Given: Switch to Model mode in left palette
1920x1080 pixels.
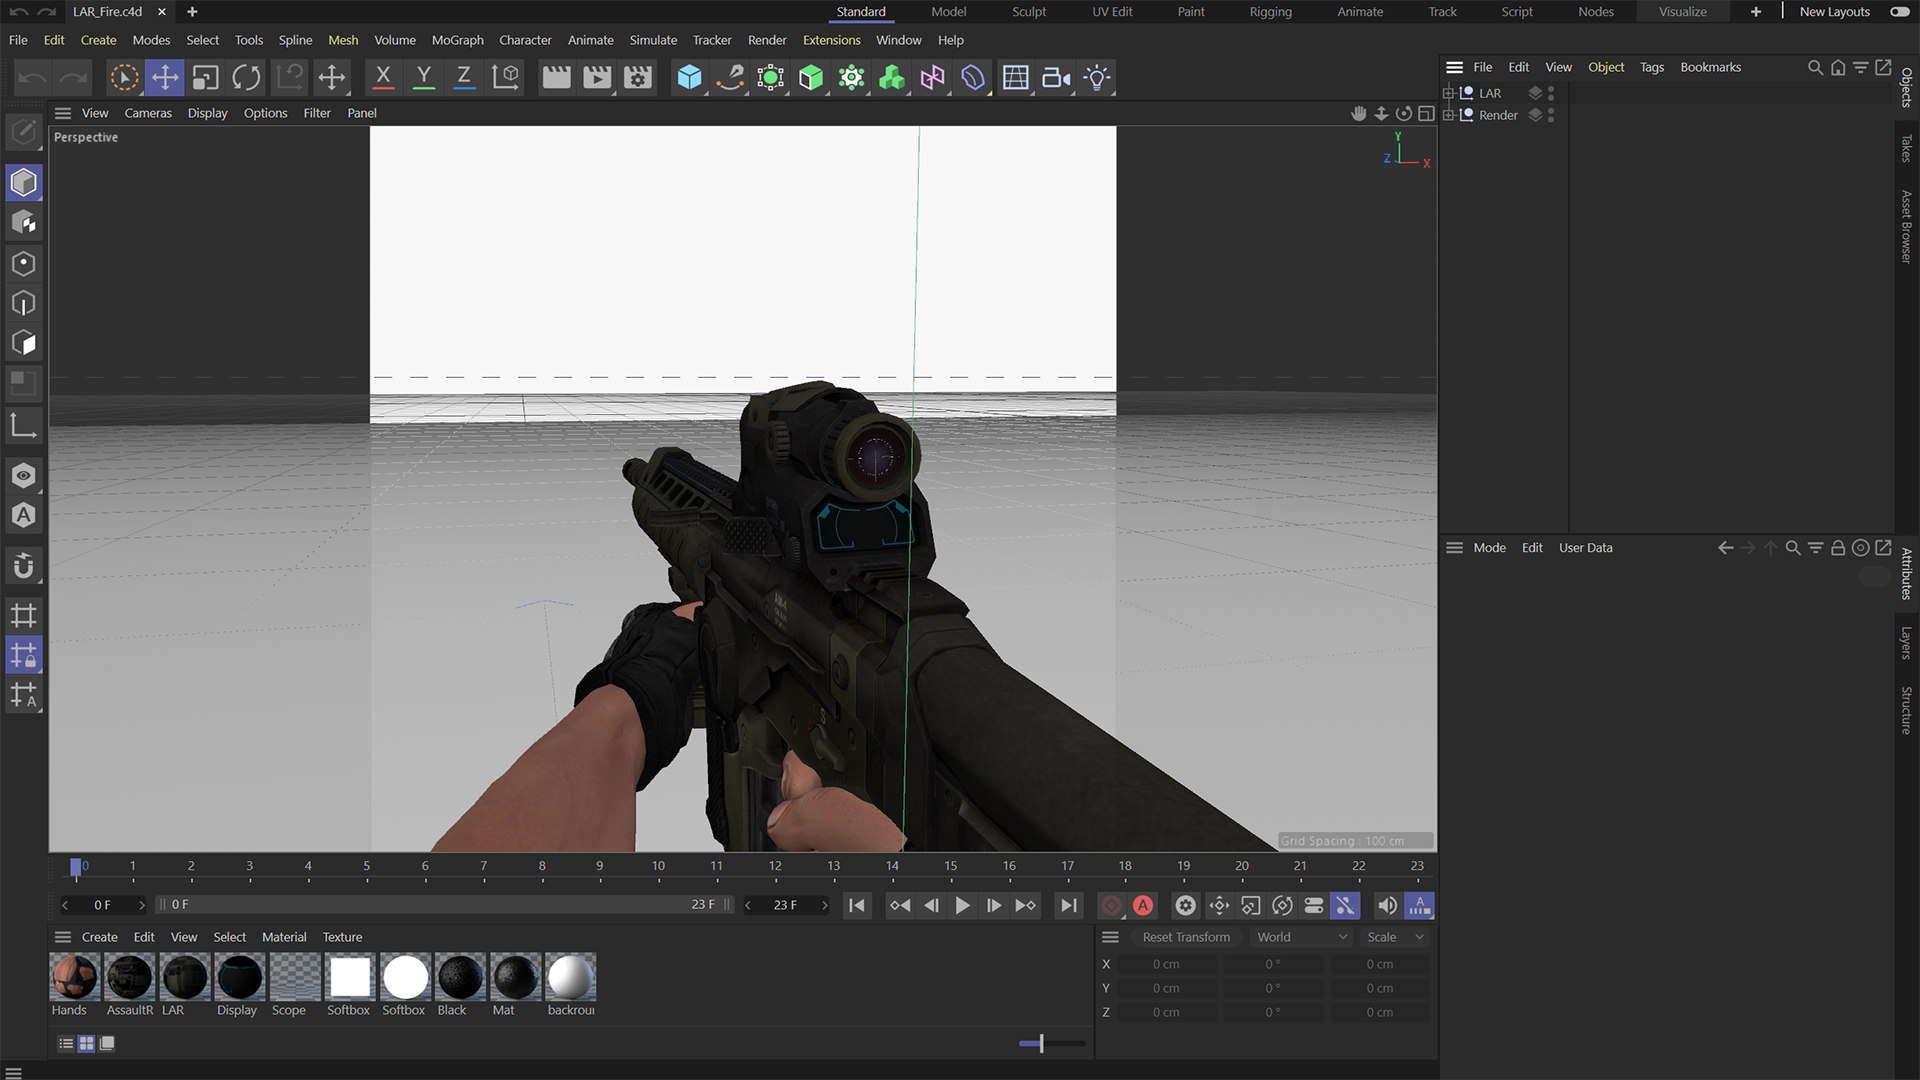Looking at the screenshot, I should [24, 182].
